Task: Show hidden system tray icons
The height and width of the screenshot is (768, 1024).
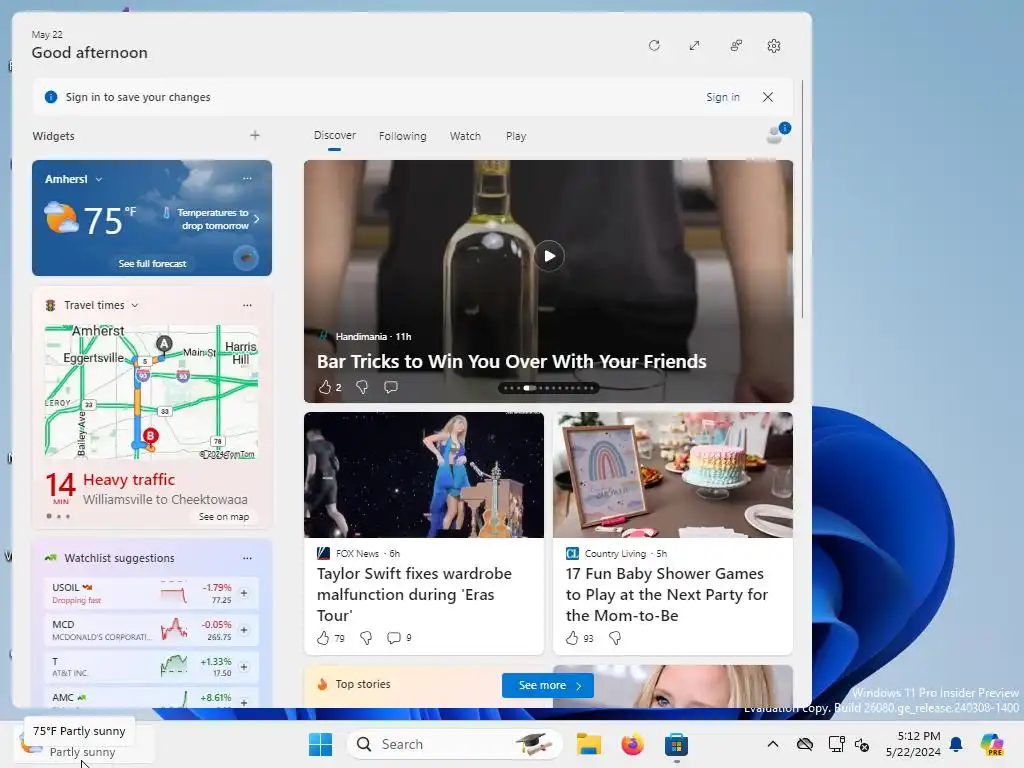Action: (773, 744)
